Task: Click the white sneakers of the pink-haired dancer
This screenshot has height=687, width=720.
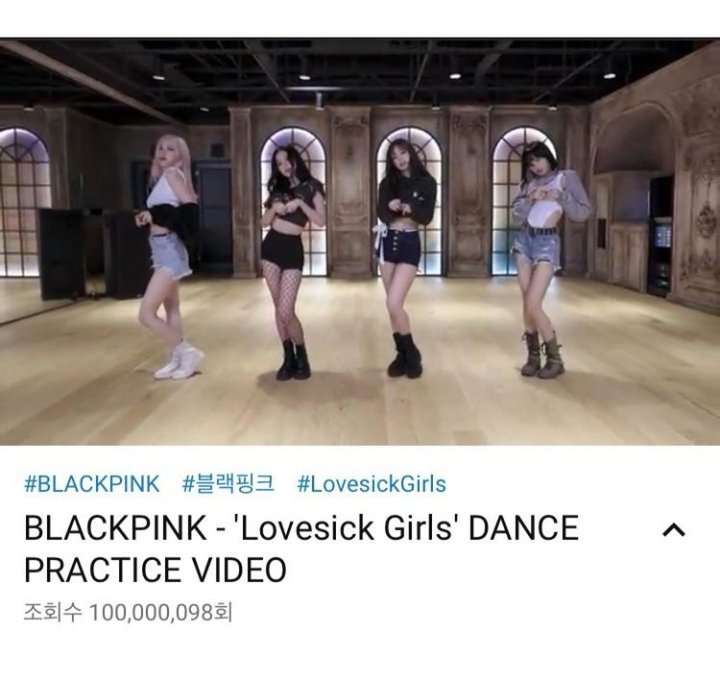Action: click(179, 360)
